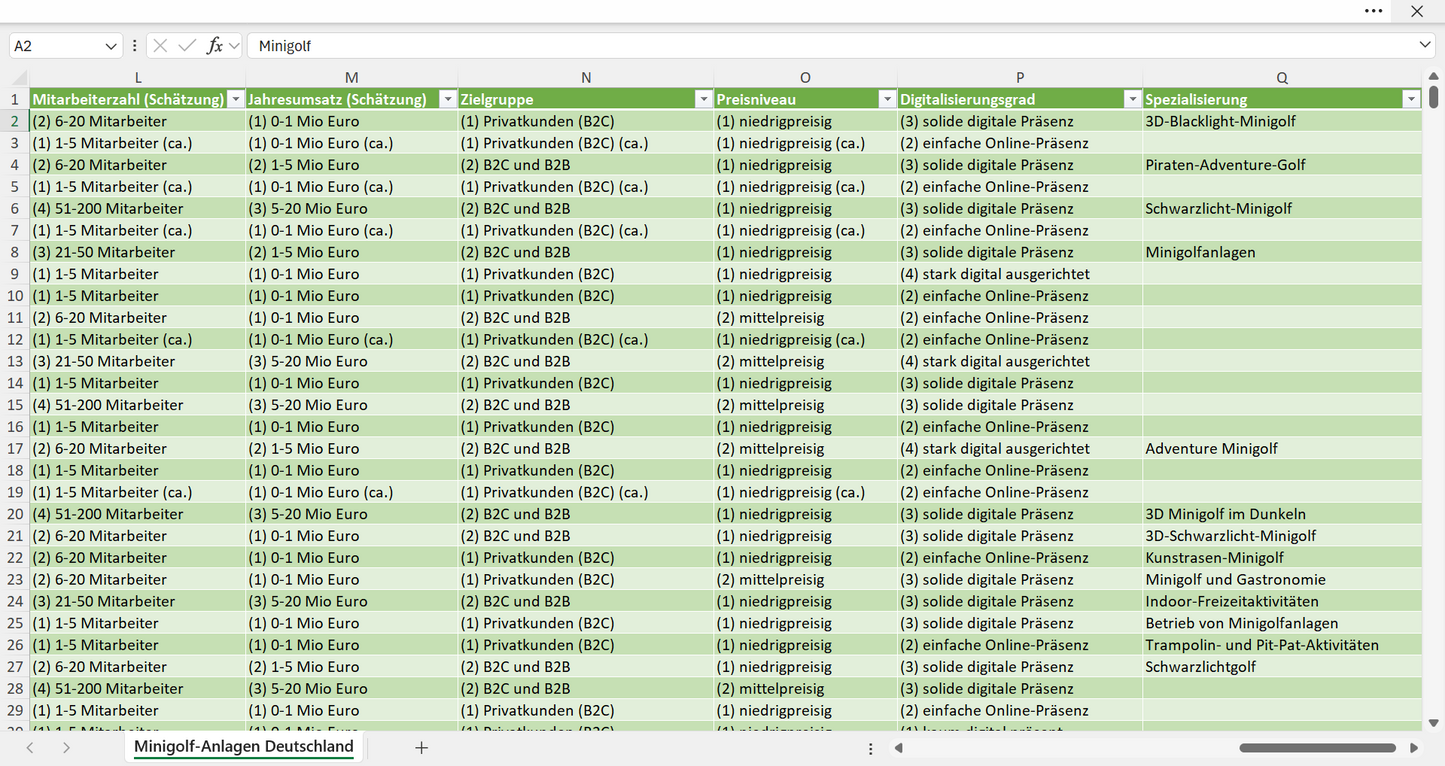Go to the previous sheet with the arrow
The width and height of the screenshot is (1445, 766).
click(x=30, y=747)
